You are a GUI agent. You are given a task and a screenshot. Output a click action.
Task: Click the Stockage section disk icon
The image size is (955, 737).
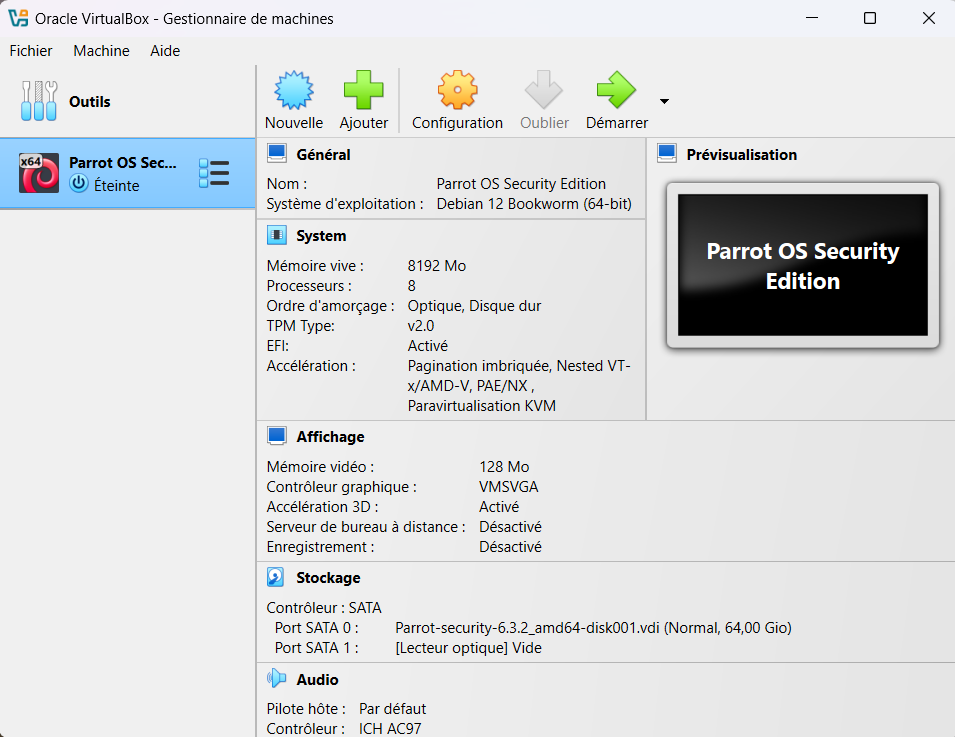tap(276, 577)
